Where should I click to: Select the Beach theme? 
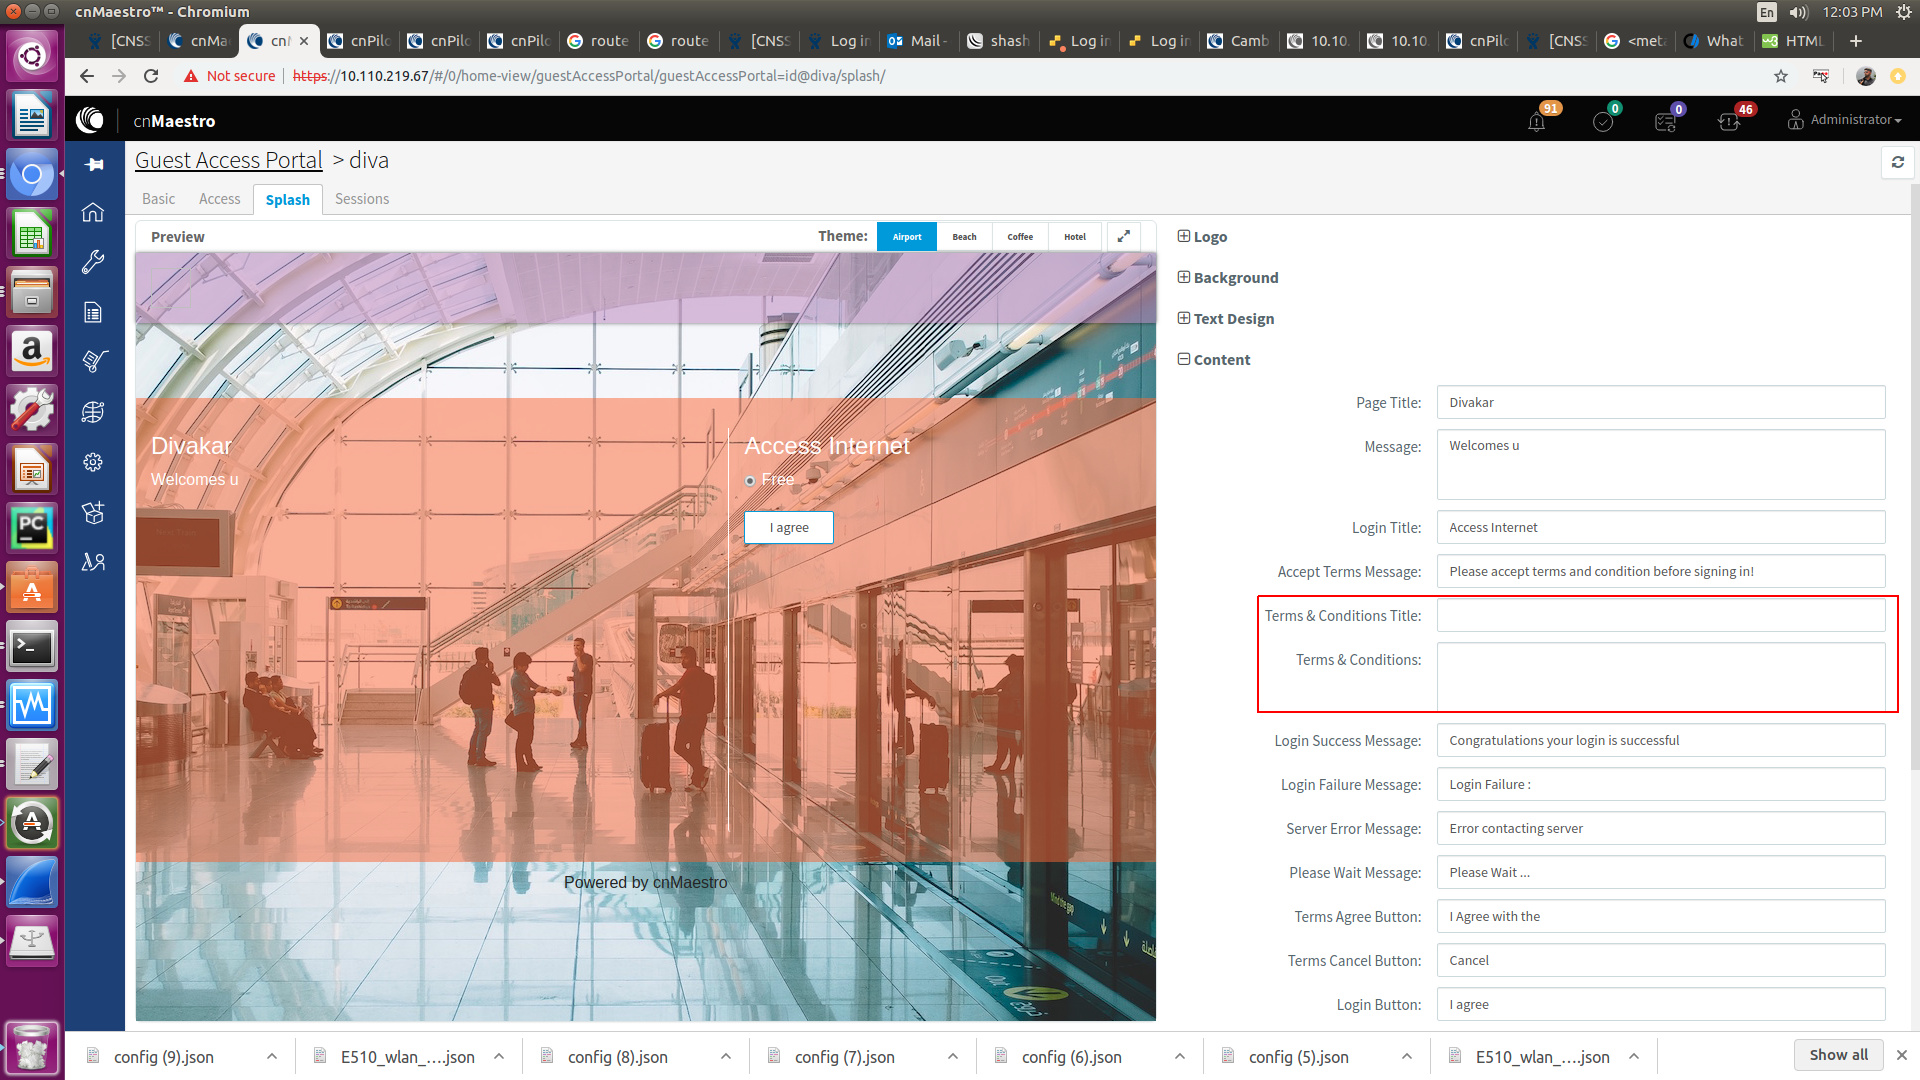(964, 237)
